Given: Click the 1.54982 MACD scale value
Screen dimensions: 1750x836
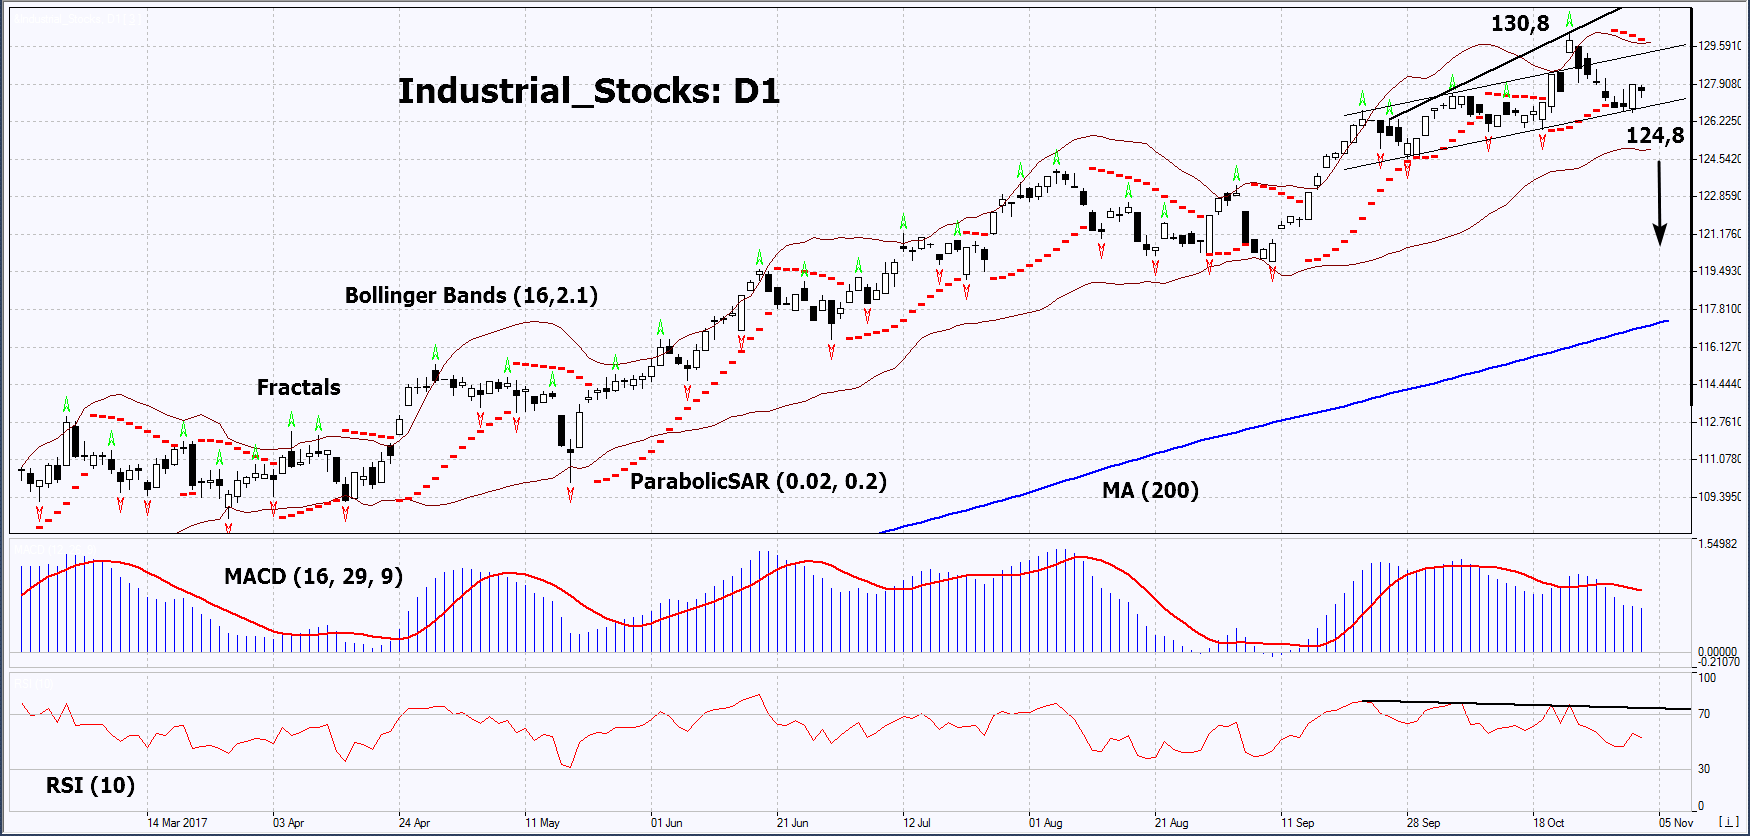Looking at the screenshot, I should click(x=1718, y=544).
